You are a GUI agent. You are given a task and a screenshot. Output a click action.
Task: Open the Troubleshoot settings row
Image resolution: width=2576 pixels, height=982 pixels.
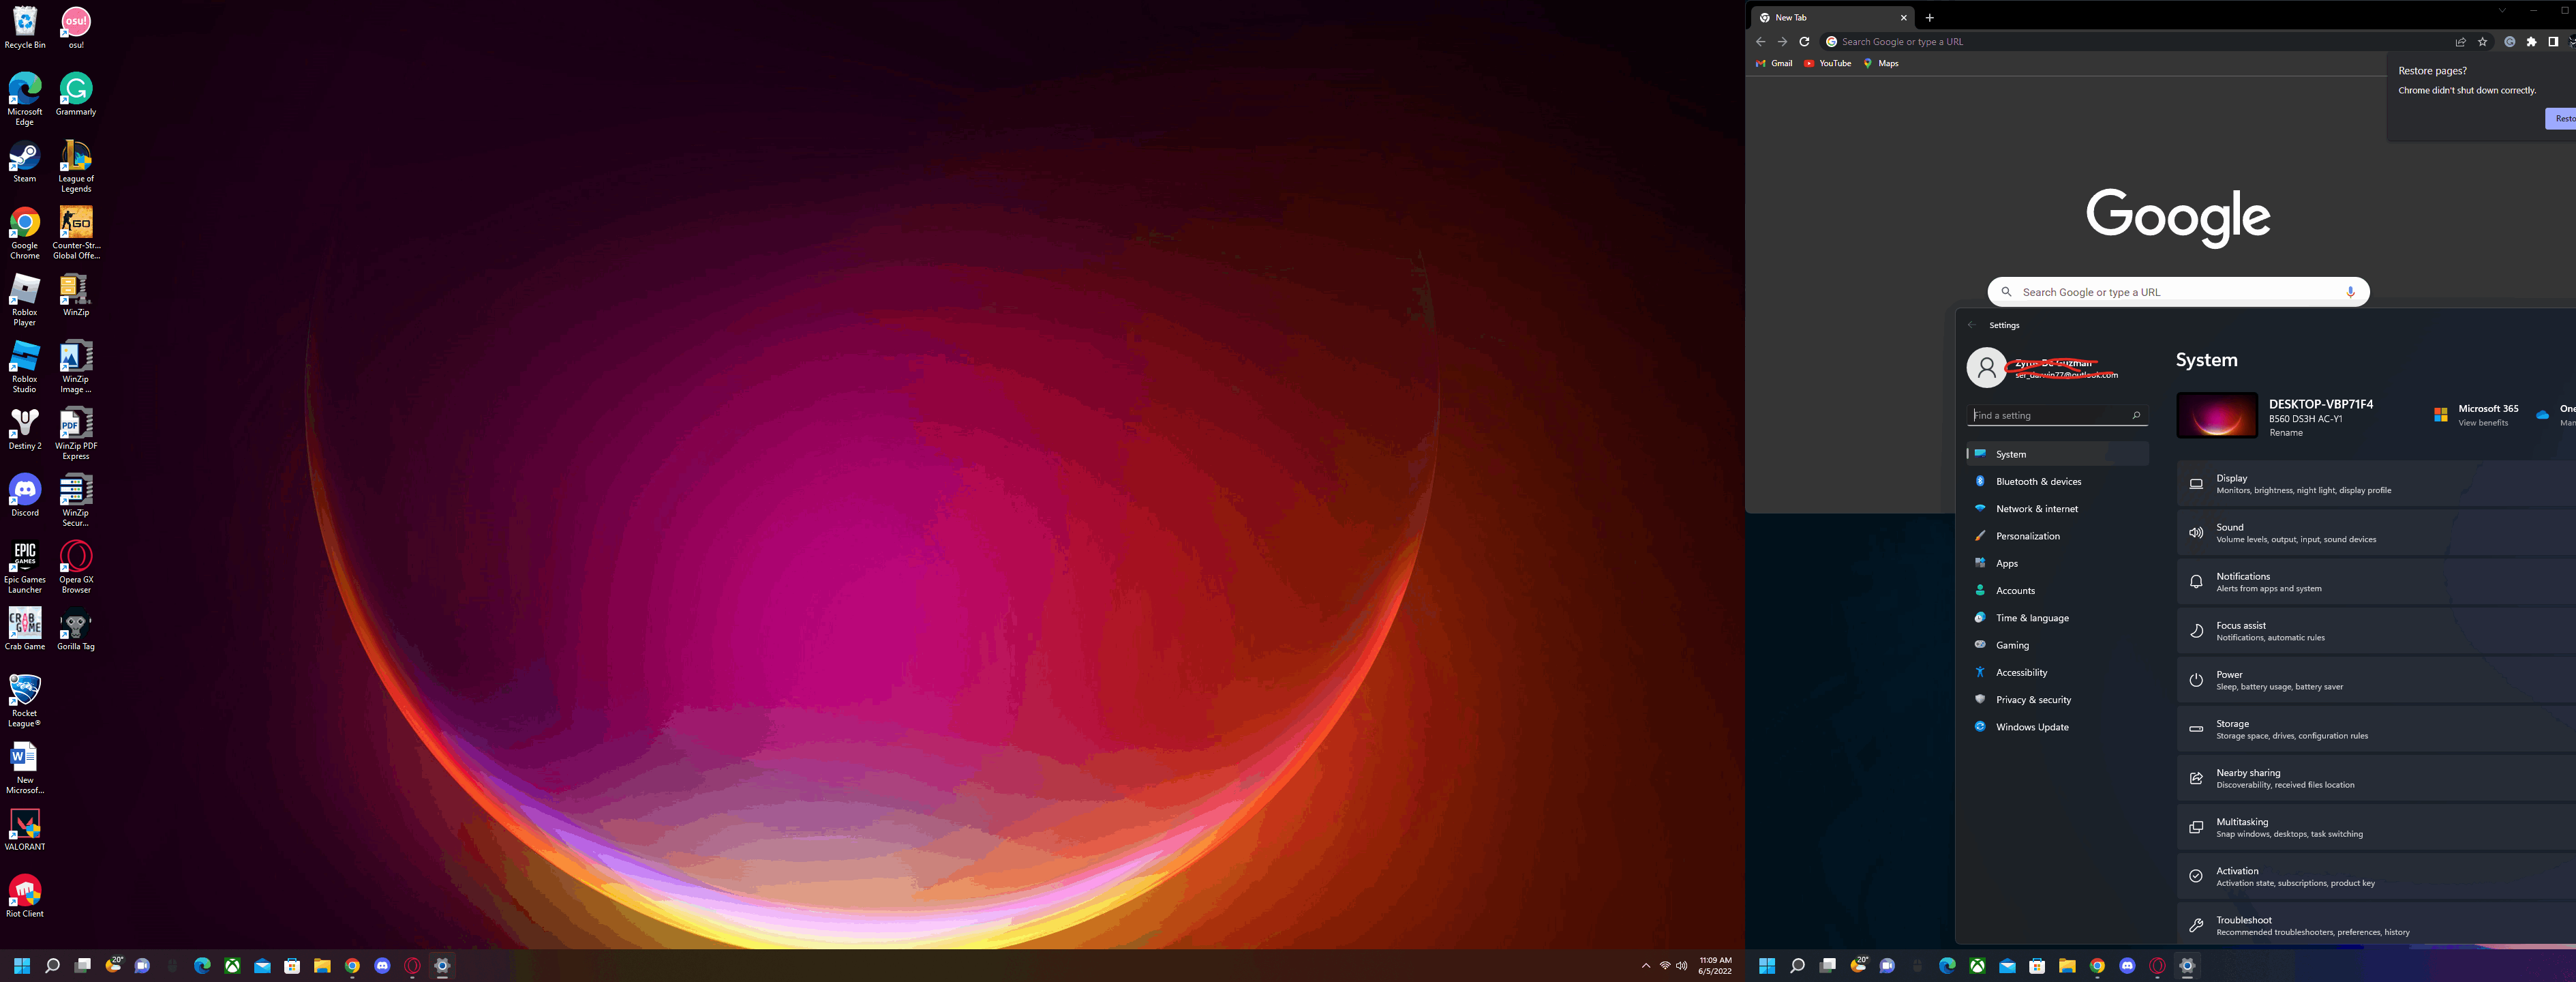click(2376, 924)
